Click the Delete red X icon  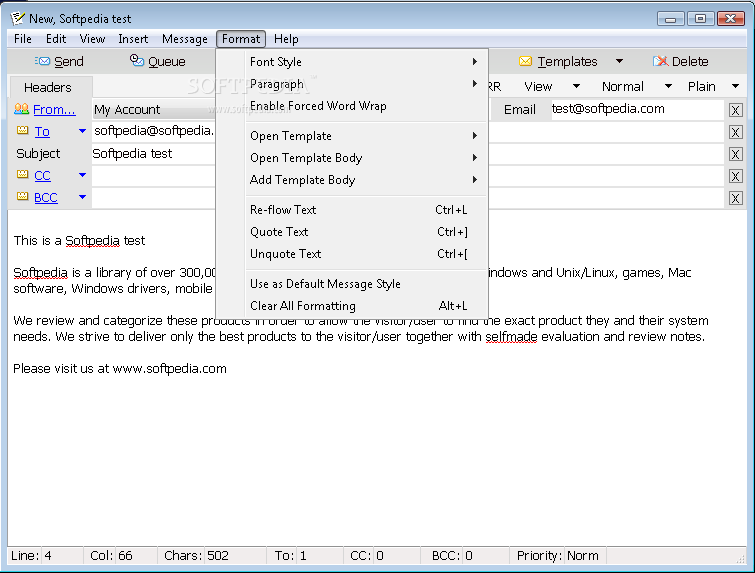[661, 61]
